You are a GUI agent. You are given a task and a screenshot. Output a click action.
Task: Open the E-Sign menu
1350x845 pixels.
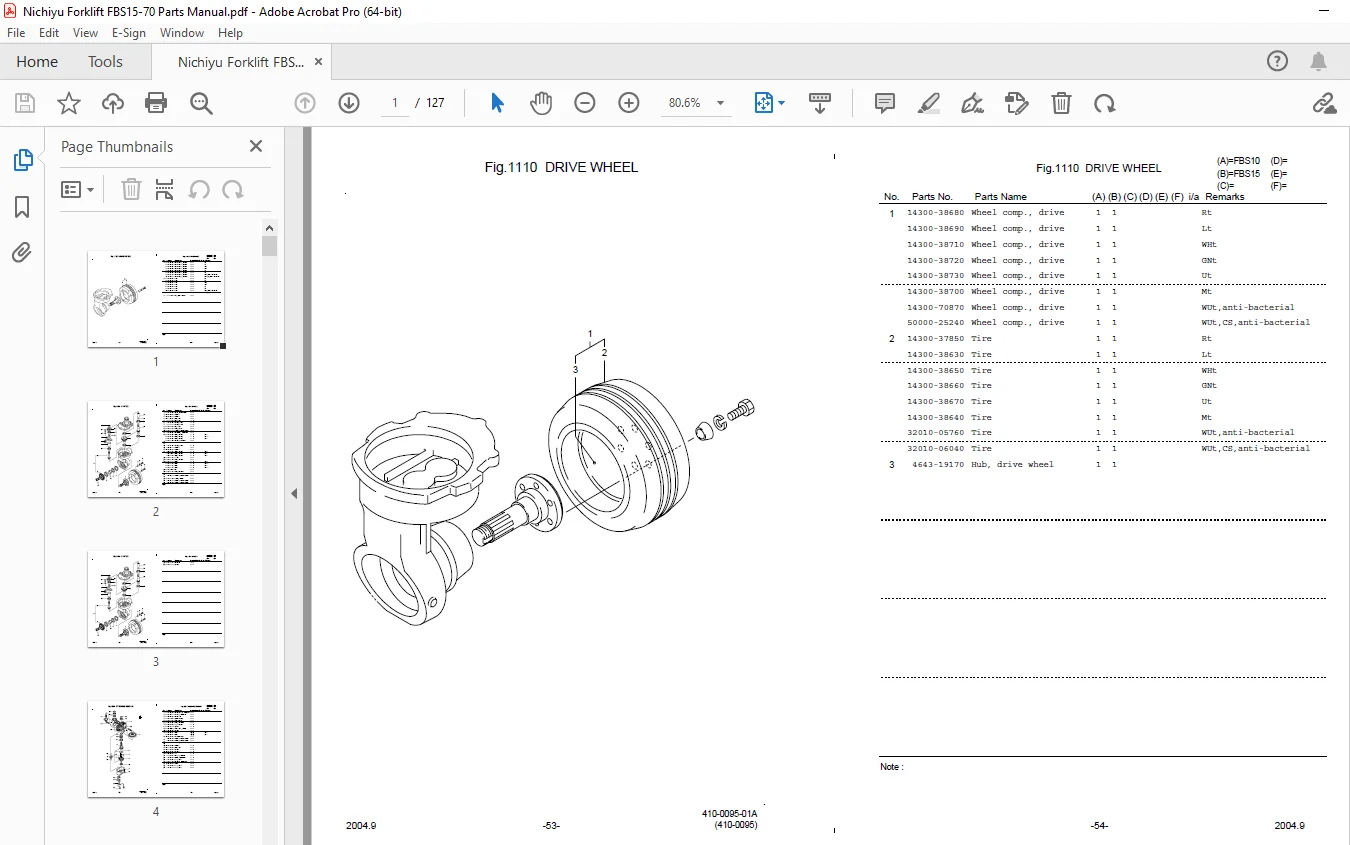point(129,32)
